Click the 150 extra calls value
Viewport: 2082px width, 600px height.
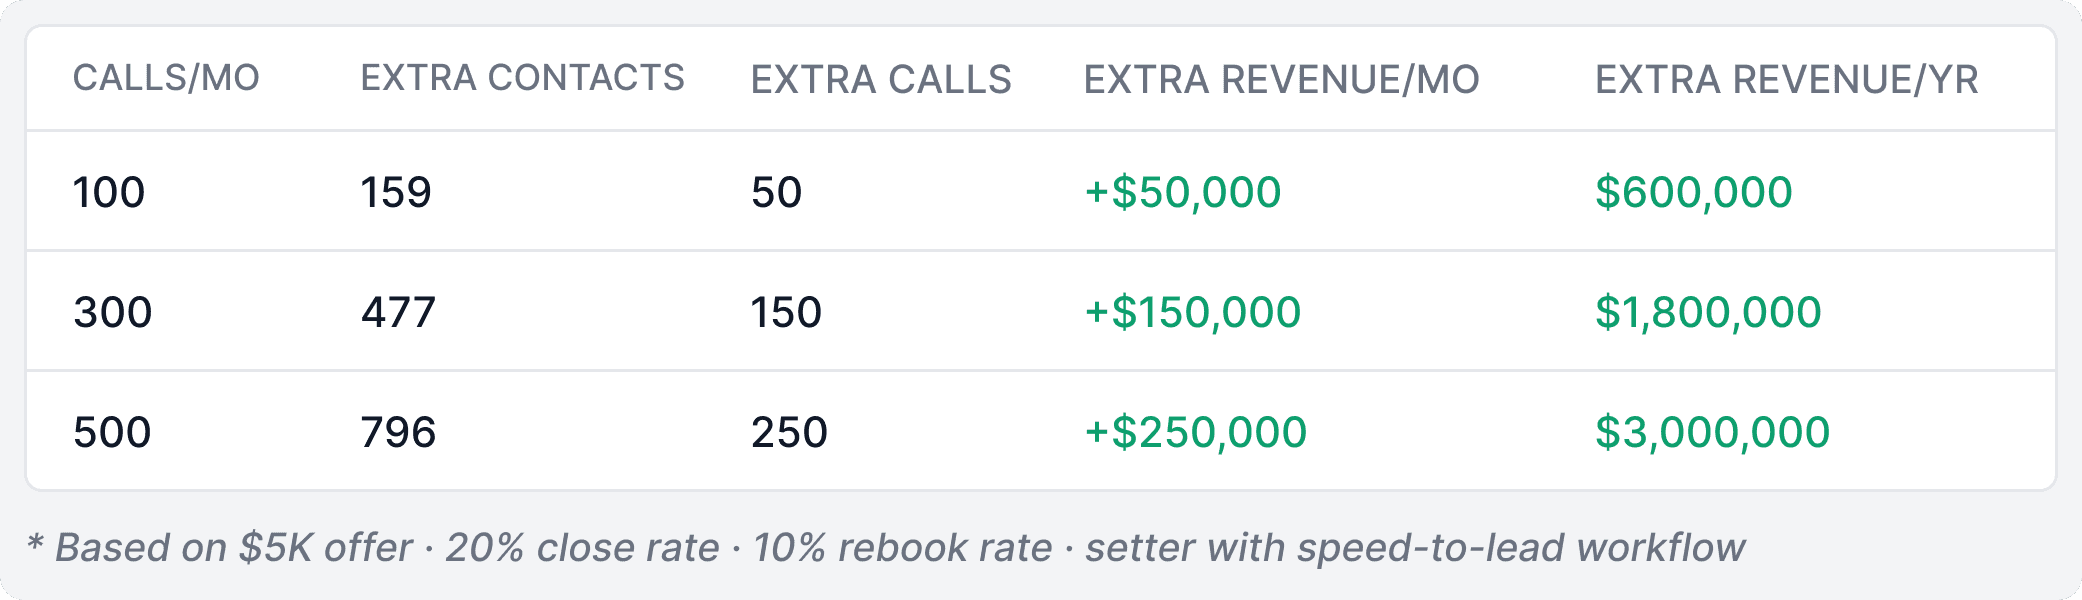(787, 312)
